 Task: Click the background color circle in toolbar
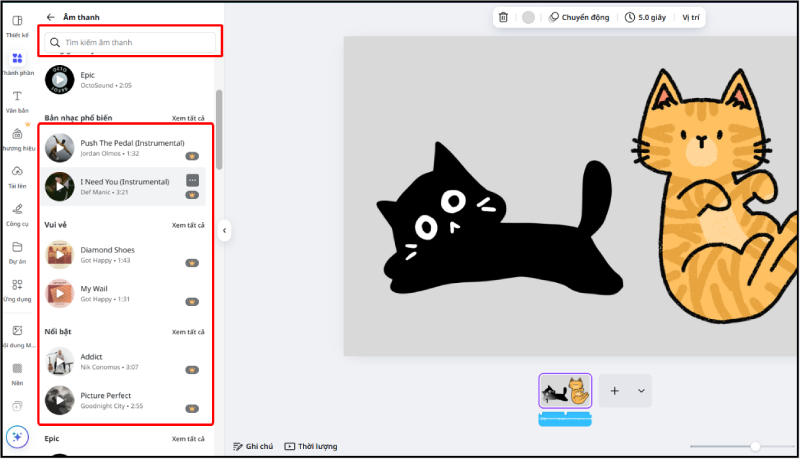pyautogui.click(x=528, y=17)
